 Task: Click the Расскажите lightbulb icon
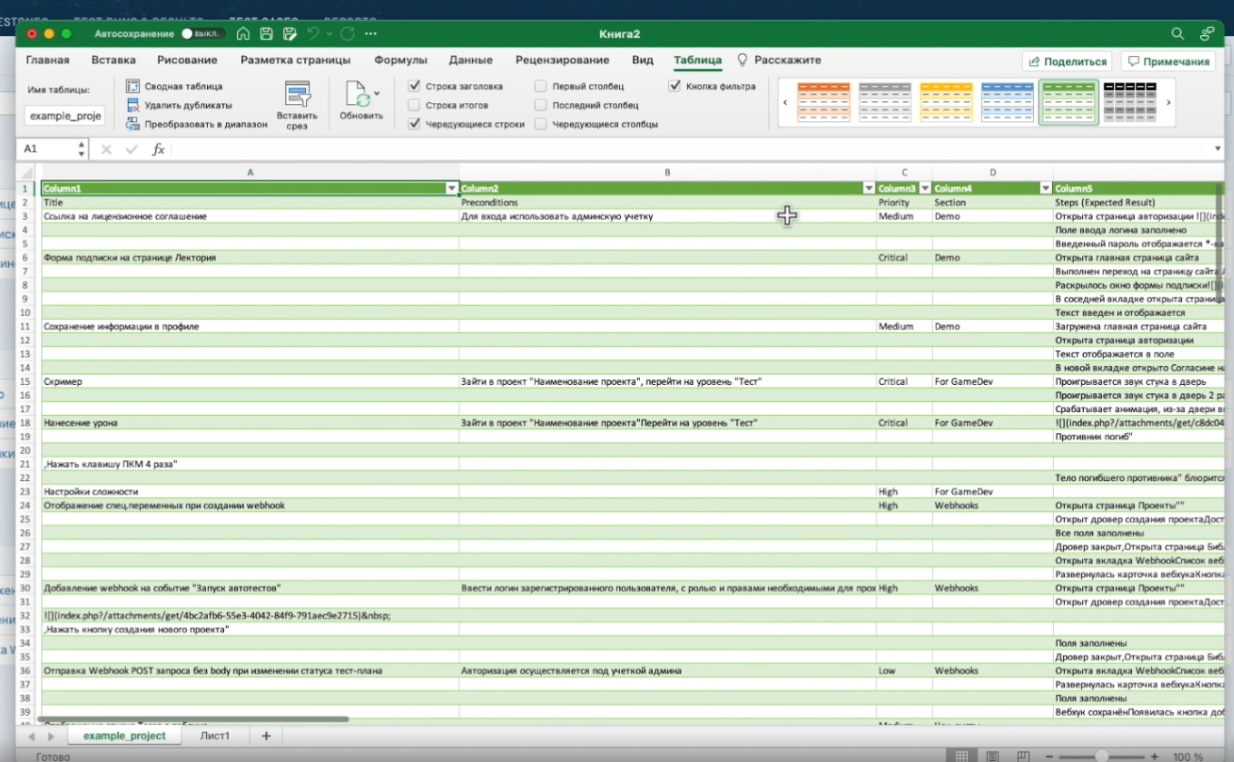[742, 60]
